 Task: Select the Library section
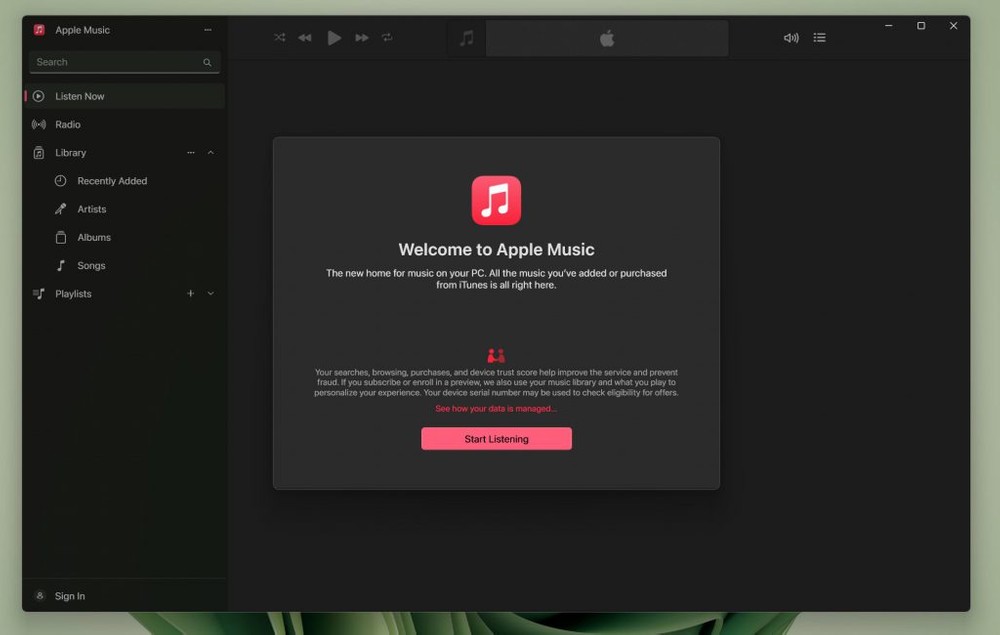(124, 152)
